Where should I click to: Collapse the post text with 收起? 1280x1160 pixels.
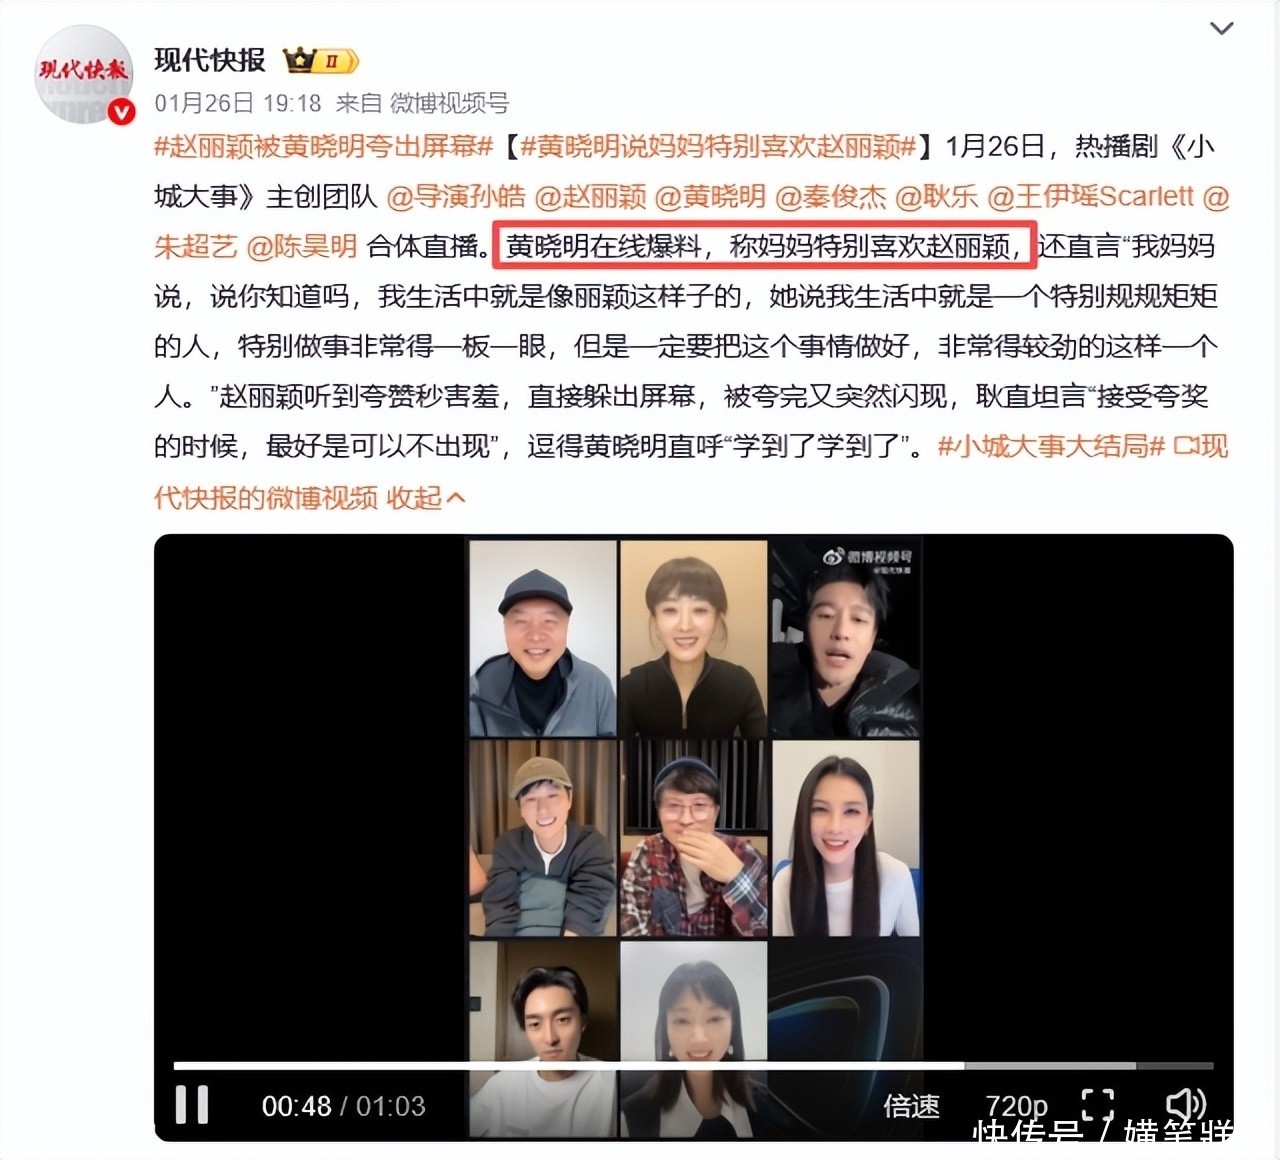[426, 497]
